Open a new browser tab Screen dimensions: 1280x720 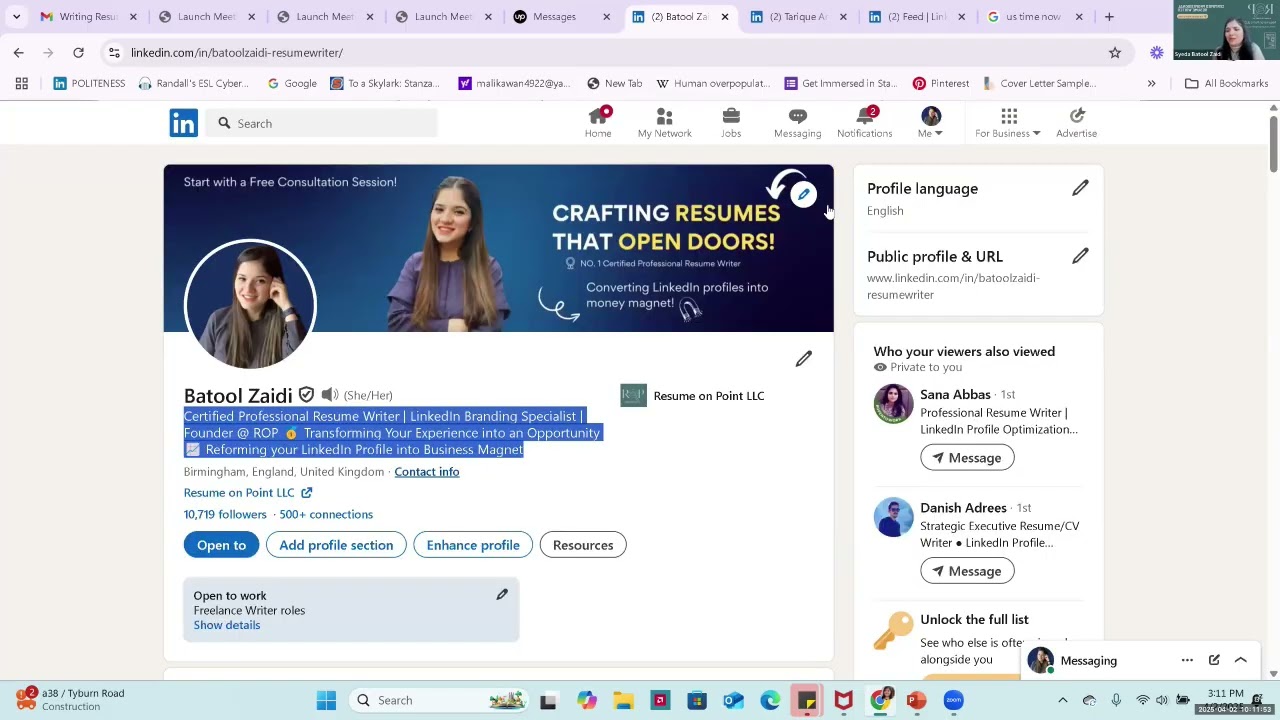pyautogui.click(x=1109, y=17)
